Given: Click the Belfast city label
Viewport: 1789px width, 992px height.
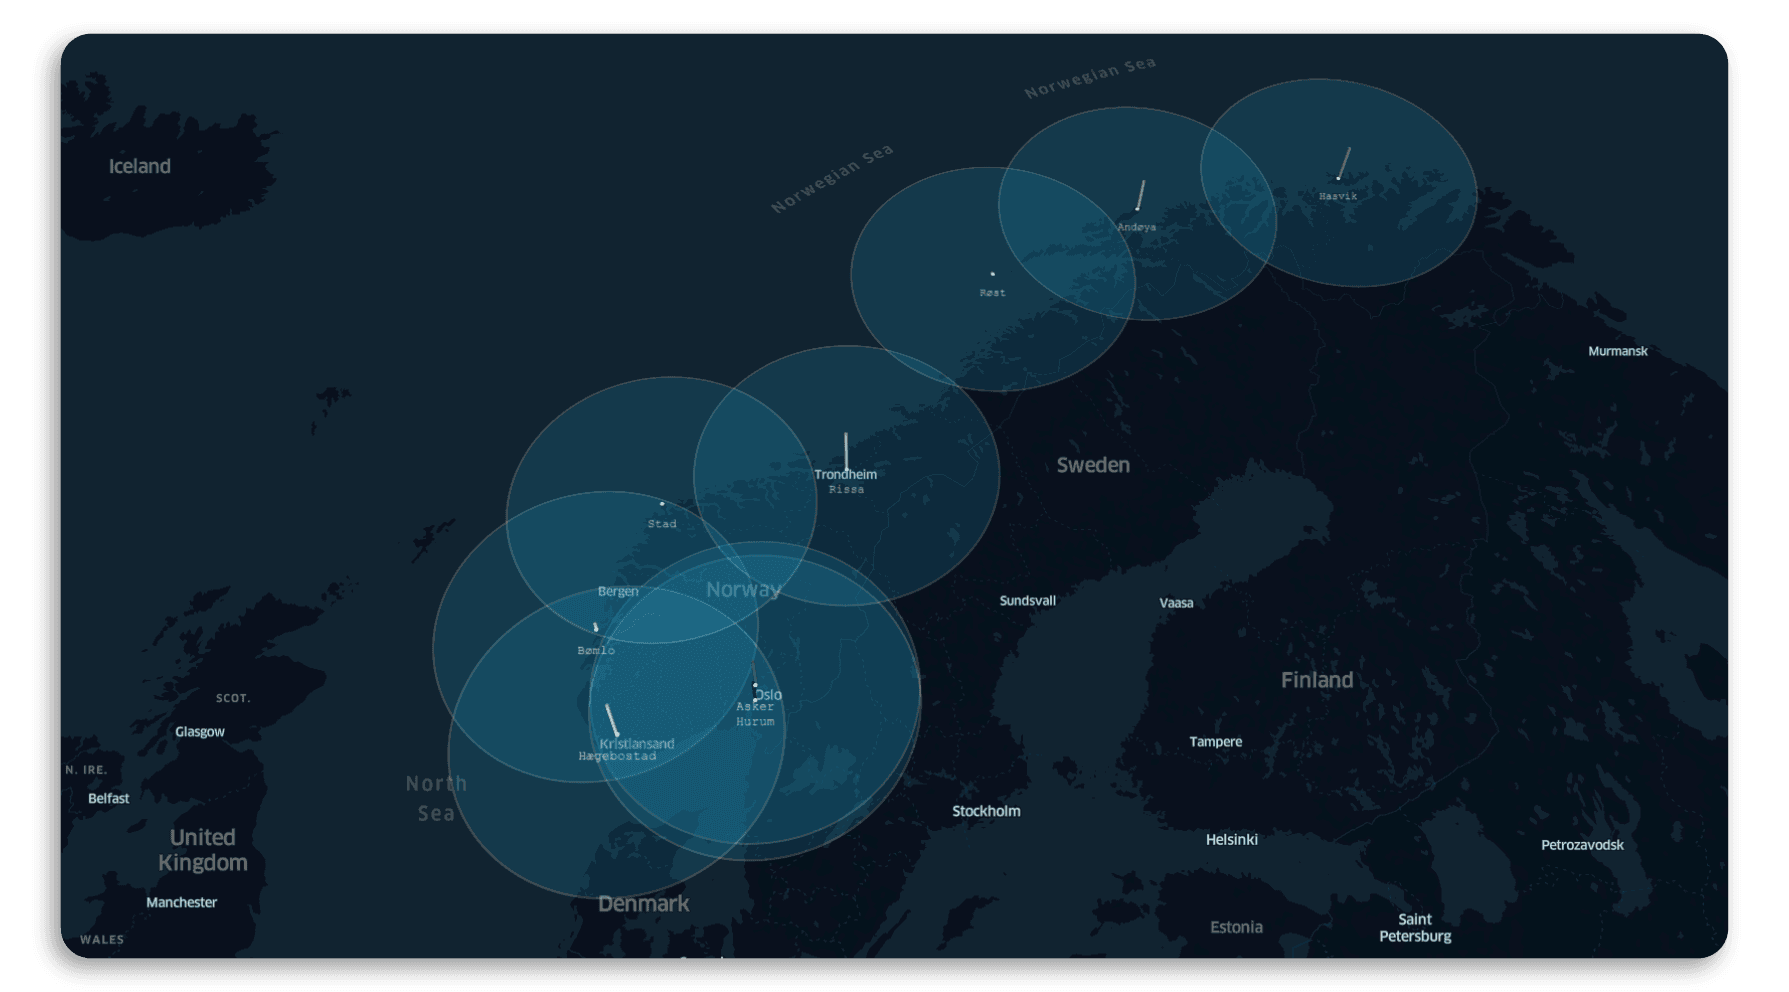Looking at the screenshot, I should click(108, 798).
